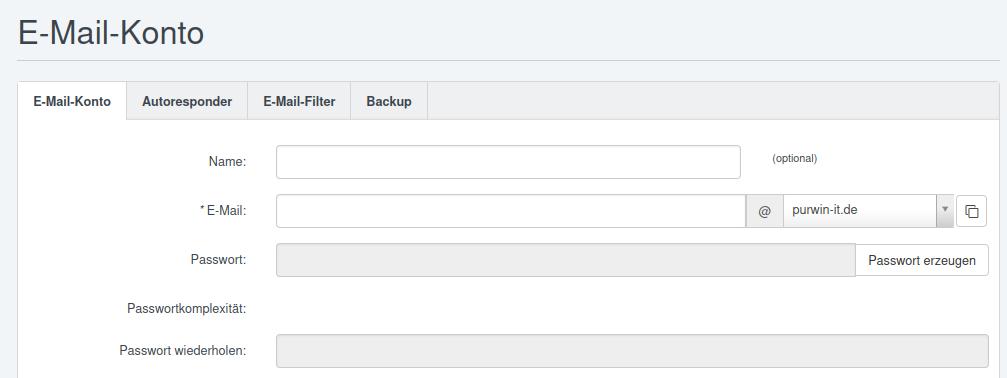Screen dimensions: 1007x378
Task: Click the @ symbol addon in E-Mail row
Action: [764, 211]
